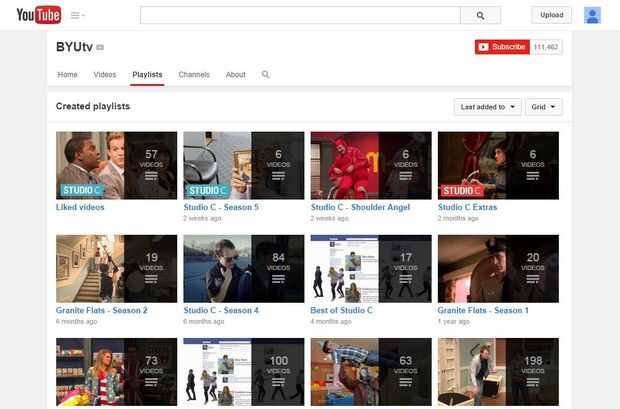
Task: Click playlist list icon on Studio C Season 4
Action: pyautogui.click(x=278, y=279)
